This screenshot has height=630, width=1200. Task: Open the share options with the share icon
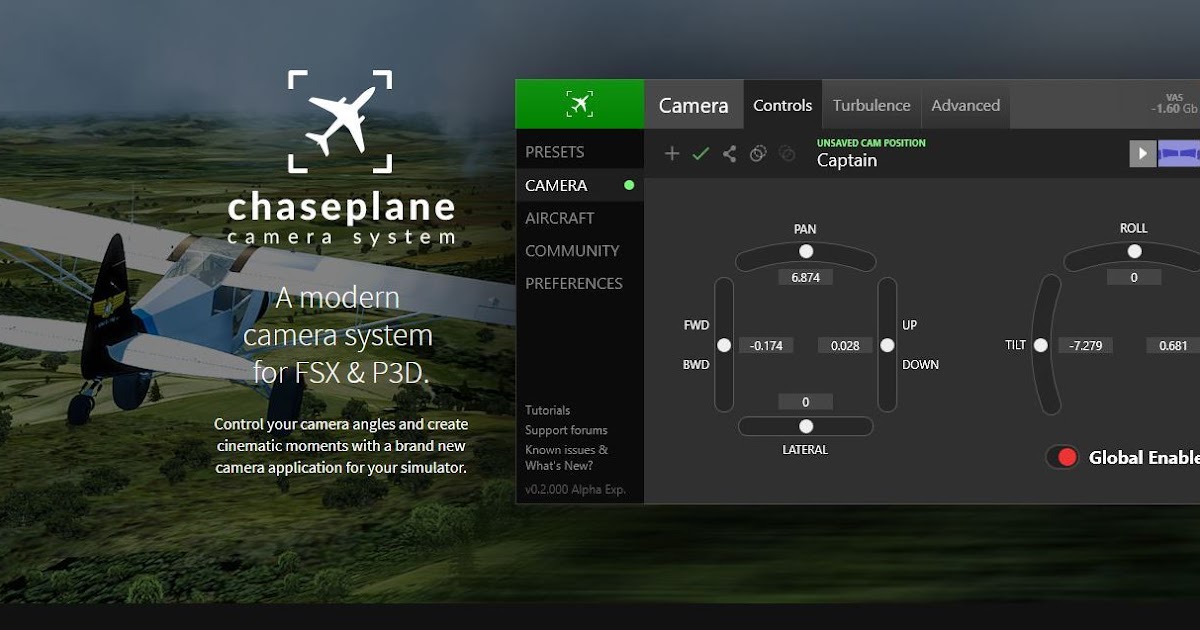click(x=730, y=153)
